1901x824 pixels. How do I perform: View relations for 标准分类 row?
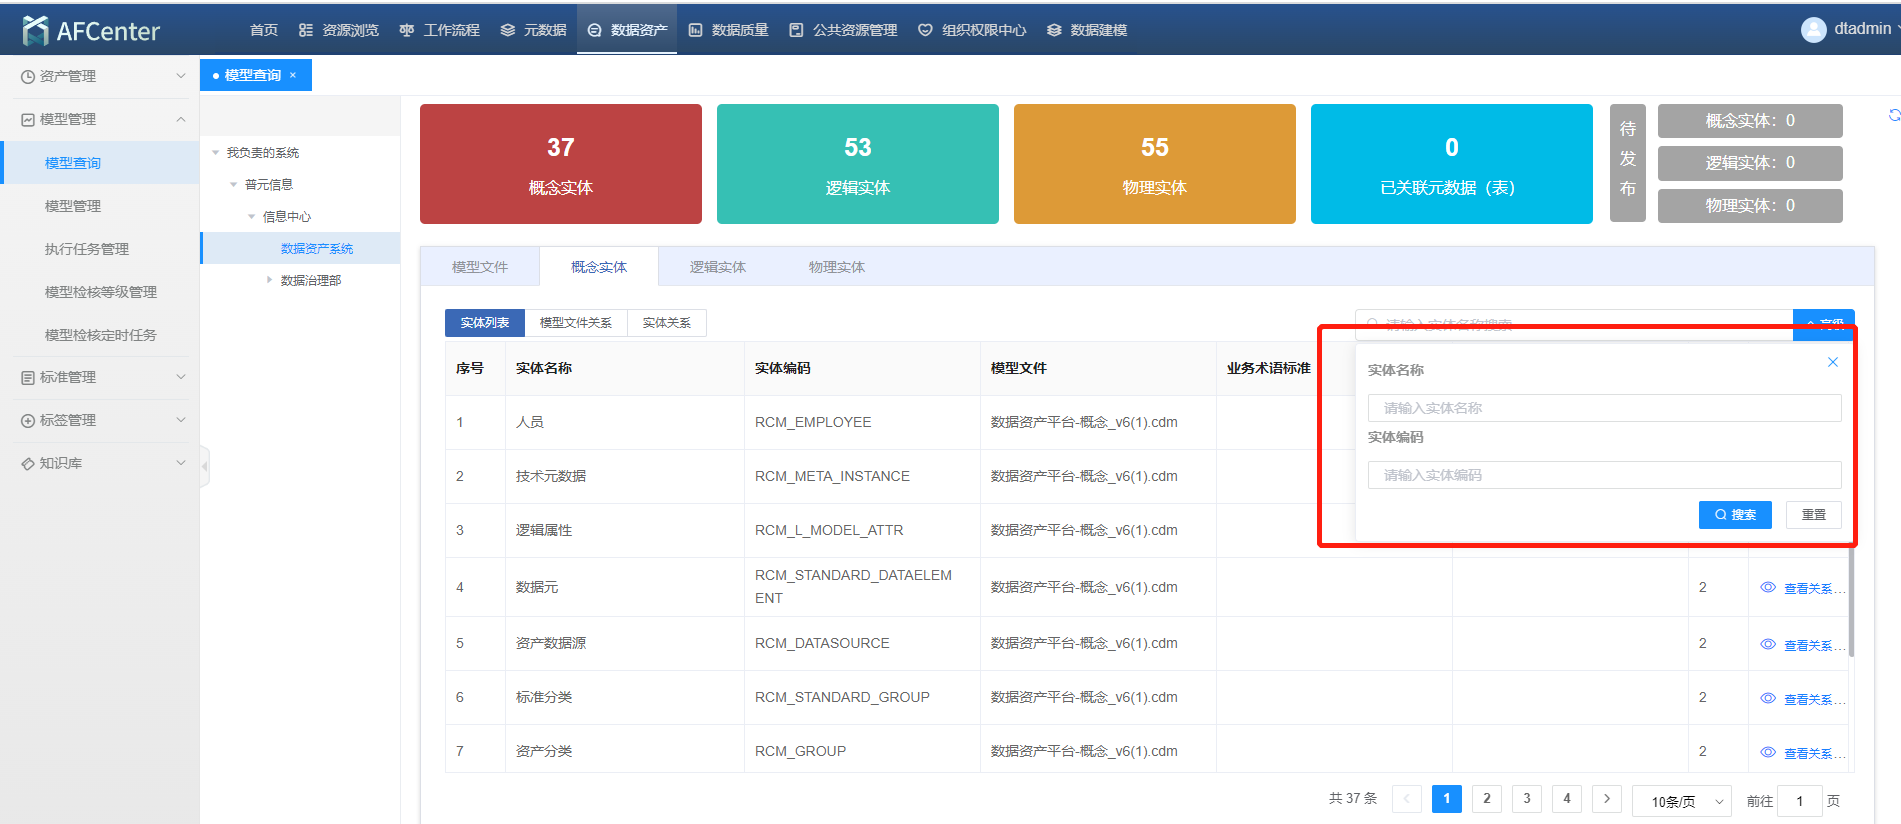(x=1803, y=699)
